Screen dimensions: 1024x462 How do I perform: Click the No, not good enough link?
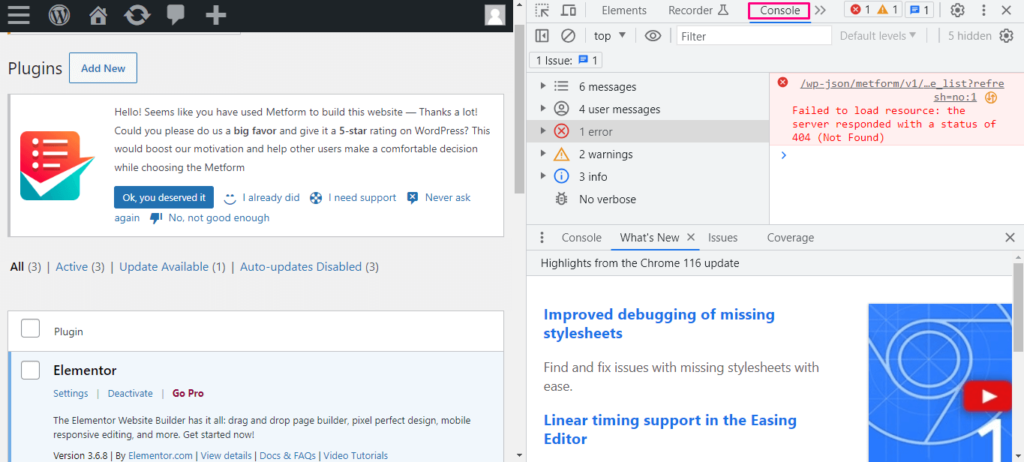pyautogui.click(x=219, y=218)
